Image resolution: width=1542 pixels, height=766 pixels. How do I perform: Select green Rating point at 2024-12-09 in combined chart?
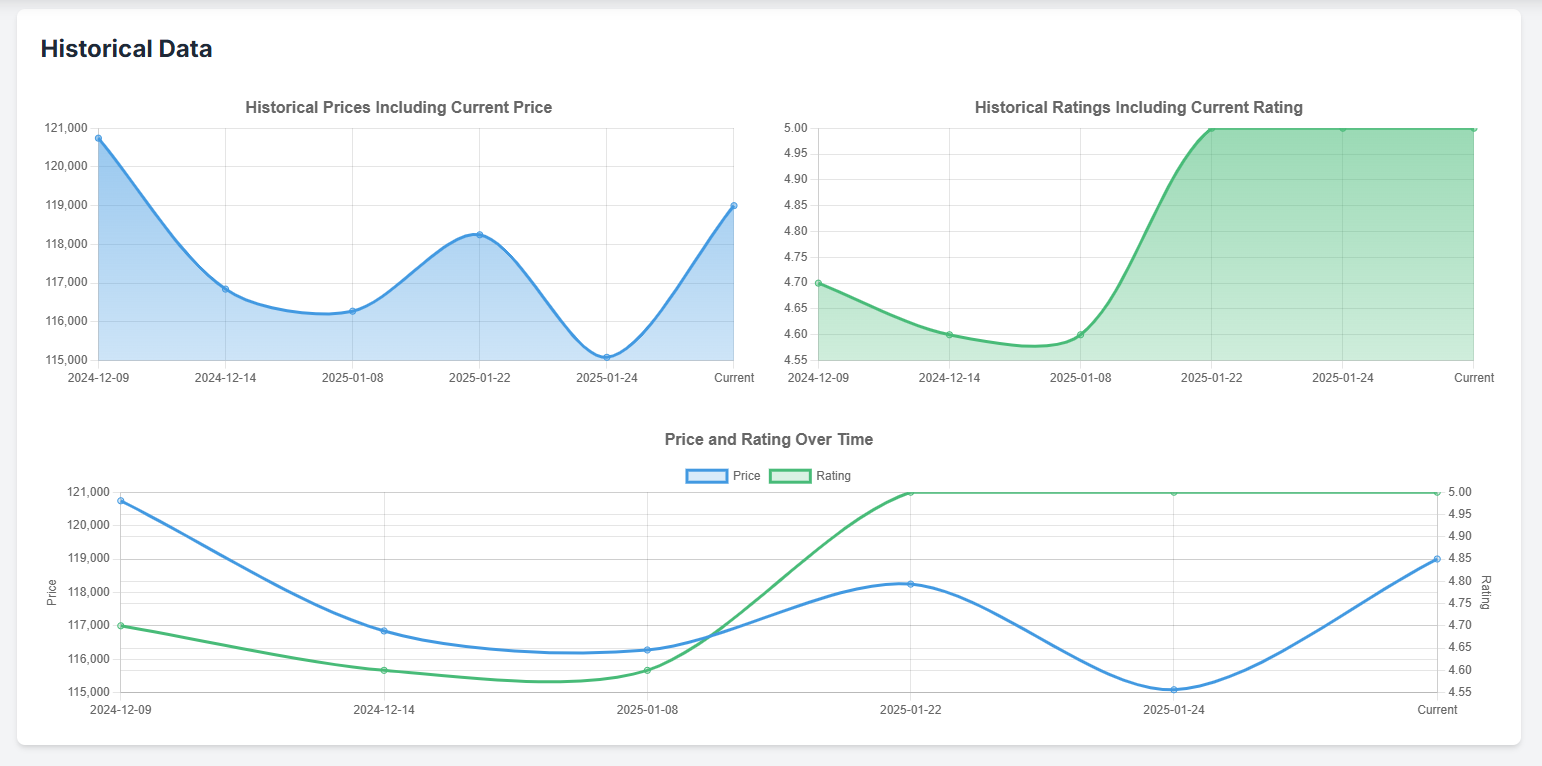(x=121, y=626)
